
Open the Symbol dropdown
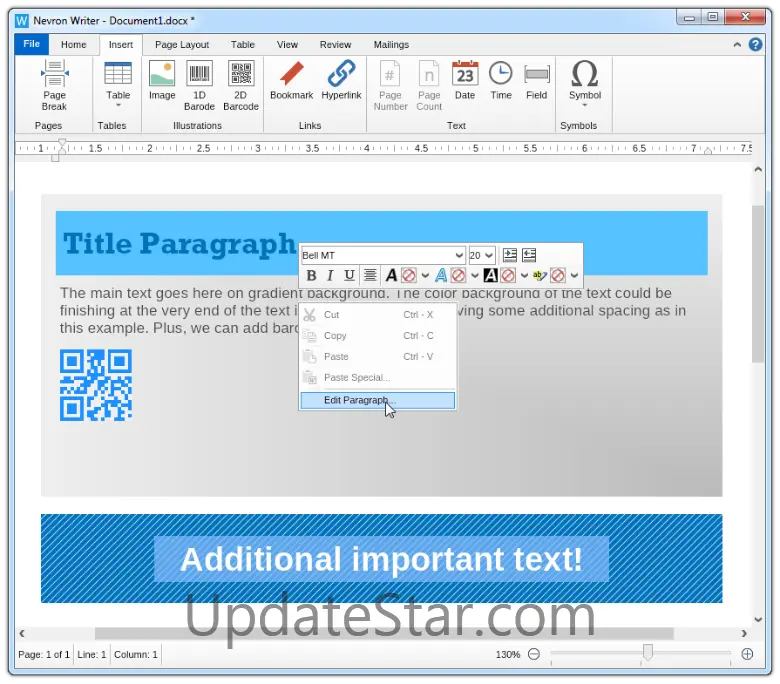tap(585, 84)
